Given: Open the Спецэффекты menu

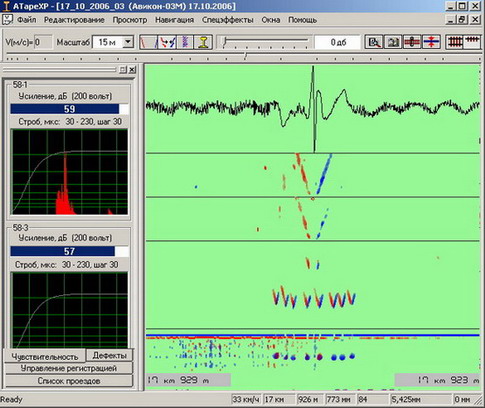Looking at the screenshot, I should tap(228, 20).
